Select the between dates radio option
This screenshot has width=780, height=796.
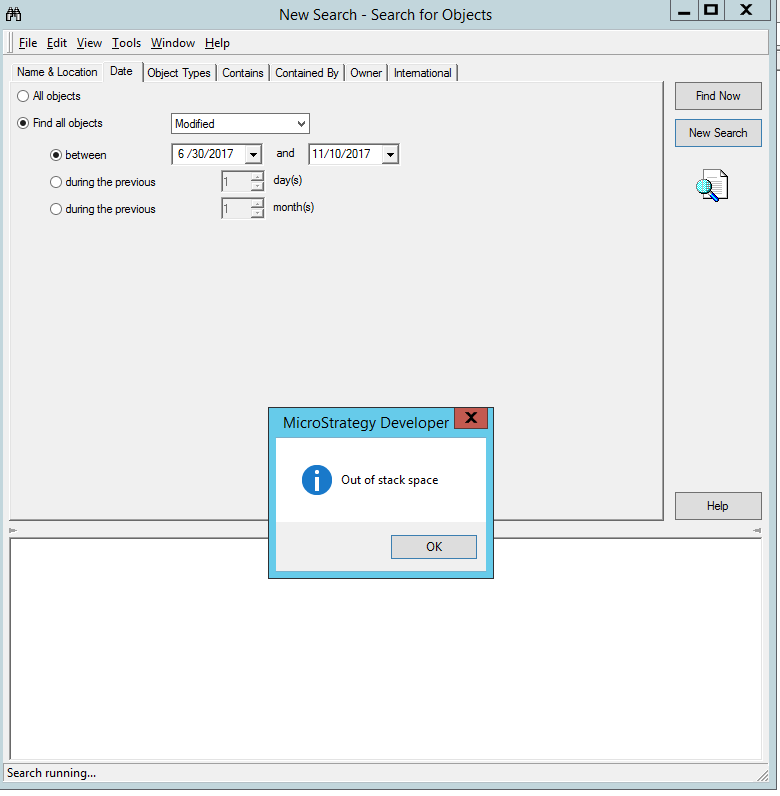(x=56, y=155)
